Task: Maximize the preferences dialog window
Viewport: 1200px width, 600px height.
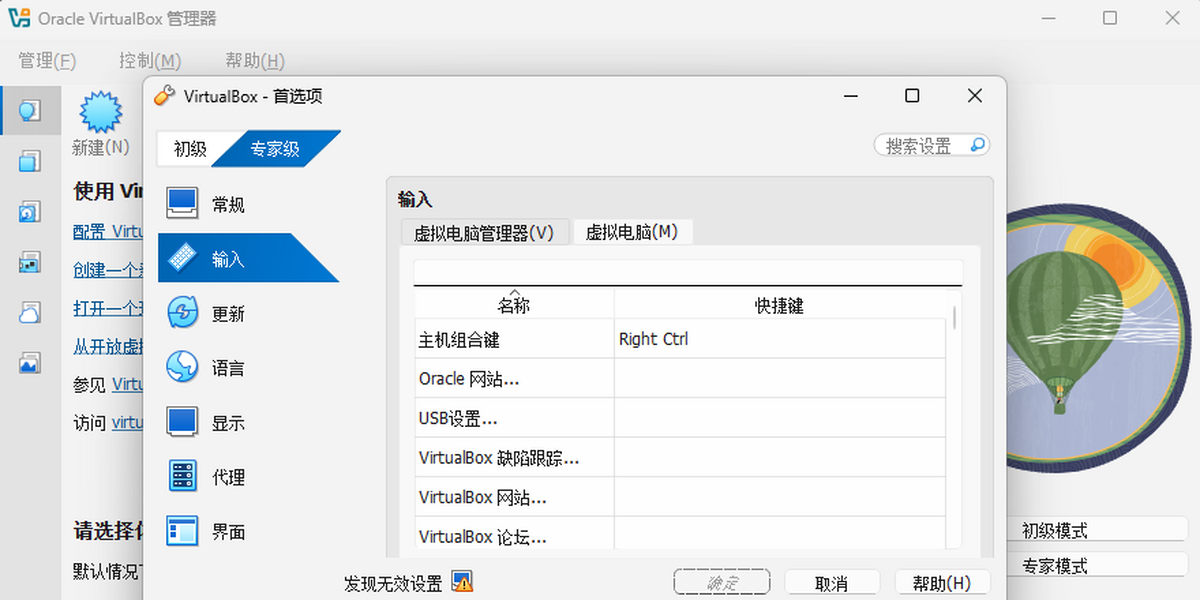Action: (912, 96)
